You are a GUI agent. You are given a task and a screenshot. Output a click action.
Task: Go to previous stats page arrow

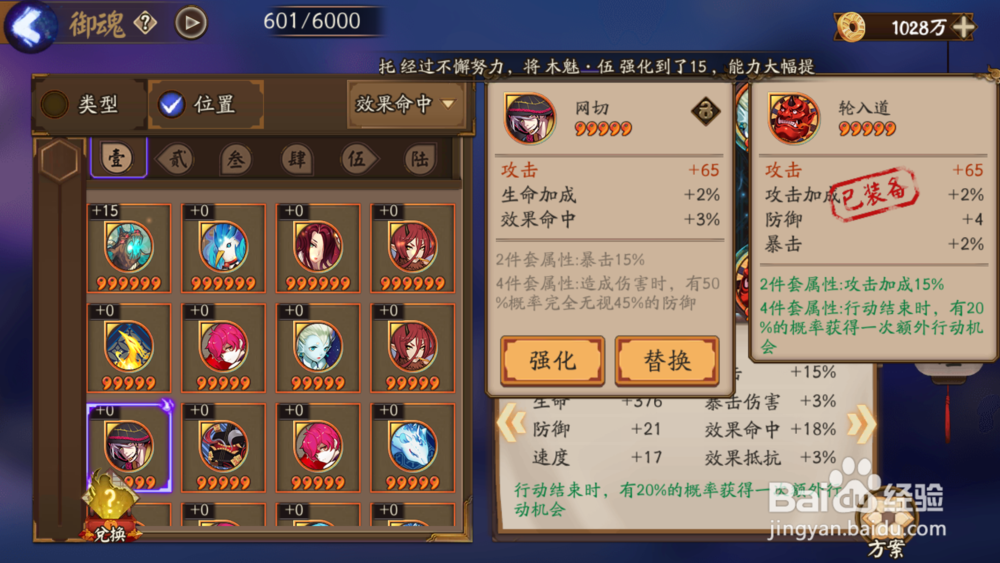pos(511,423)
